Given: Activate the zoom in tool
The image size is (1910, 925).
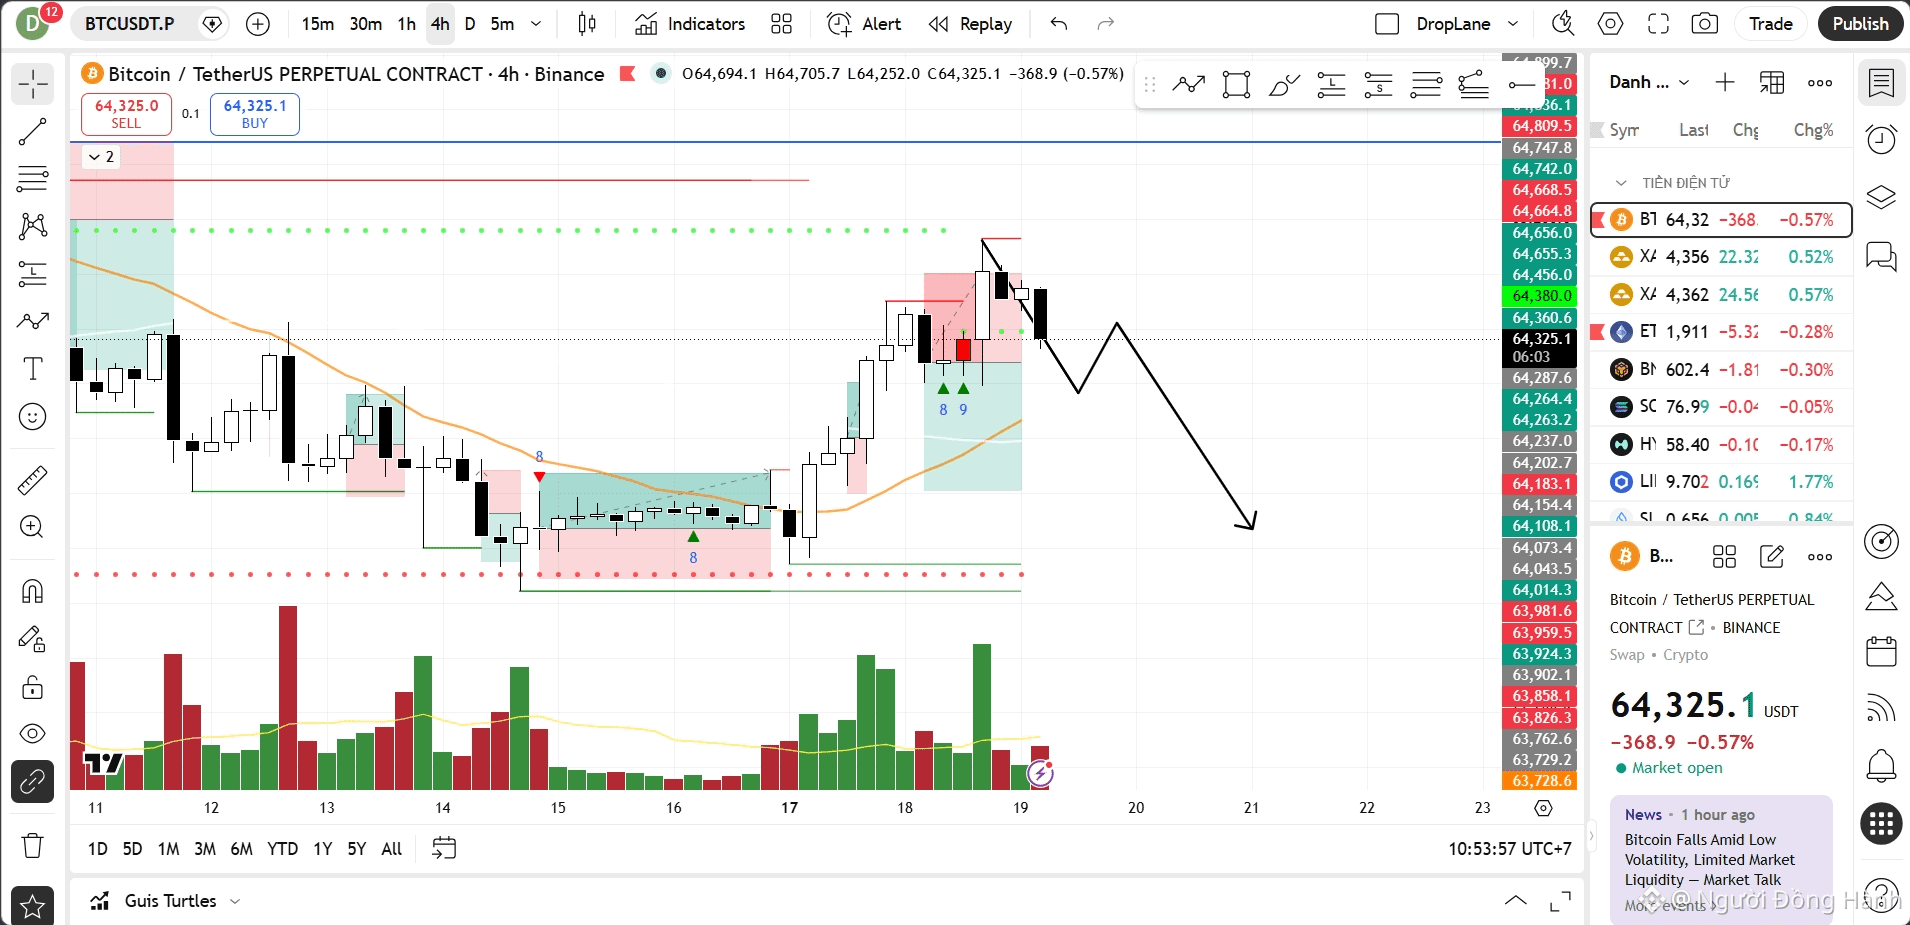Looking at the screenshot, I should coord(33,527).
